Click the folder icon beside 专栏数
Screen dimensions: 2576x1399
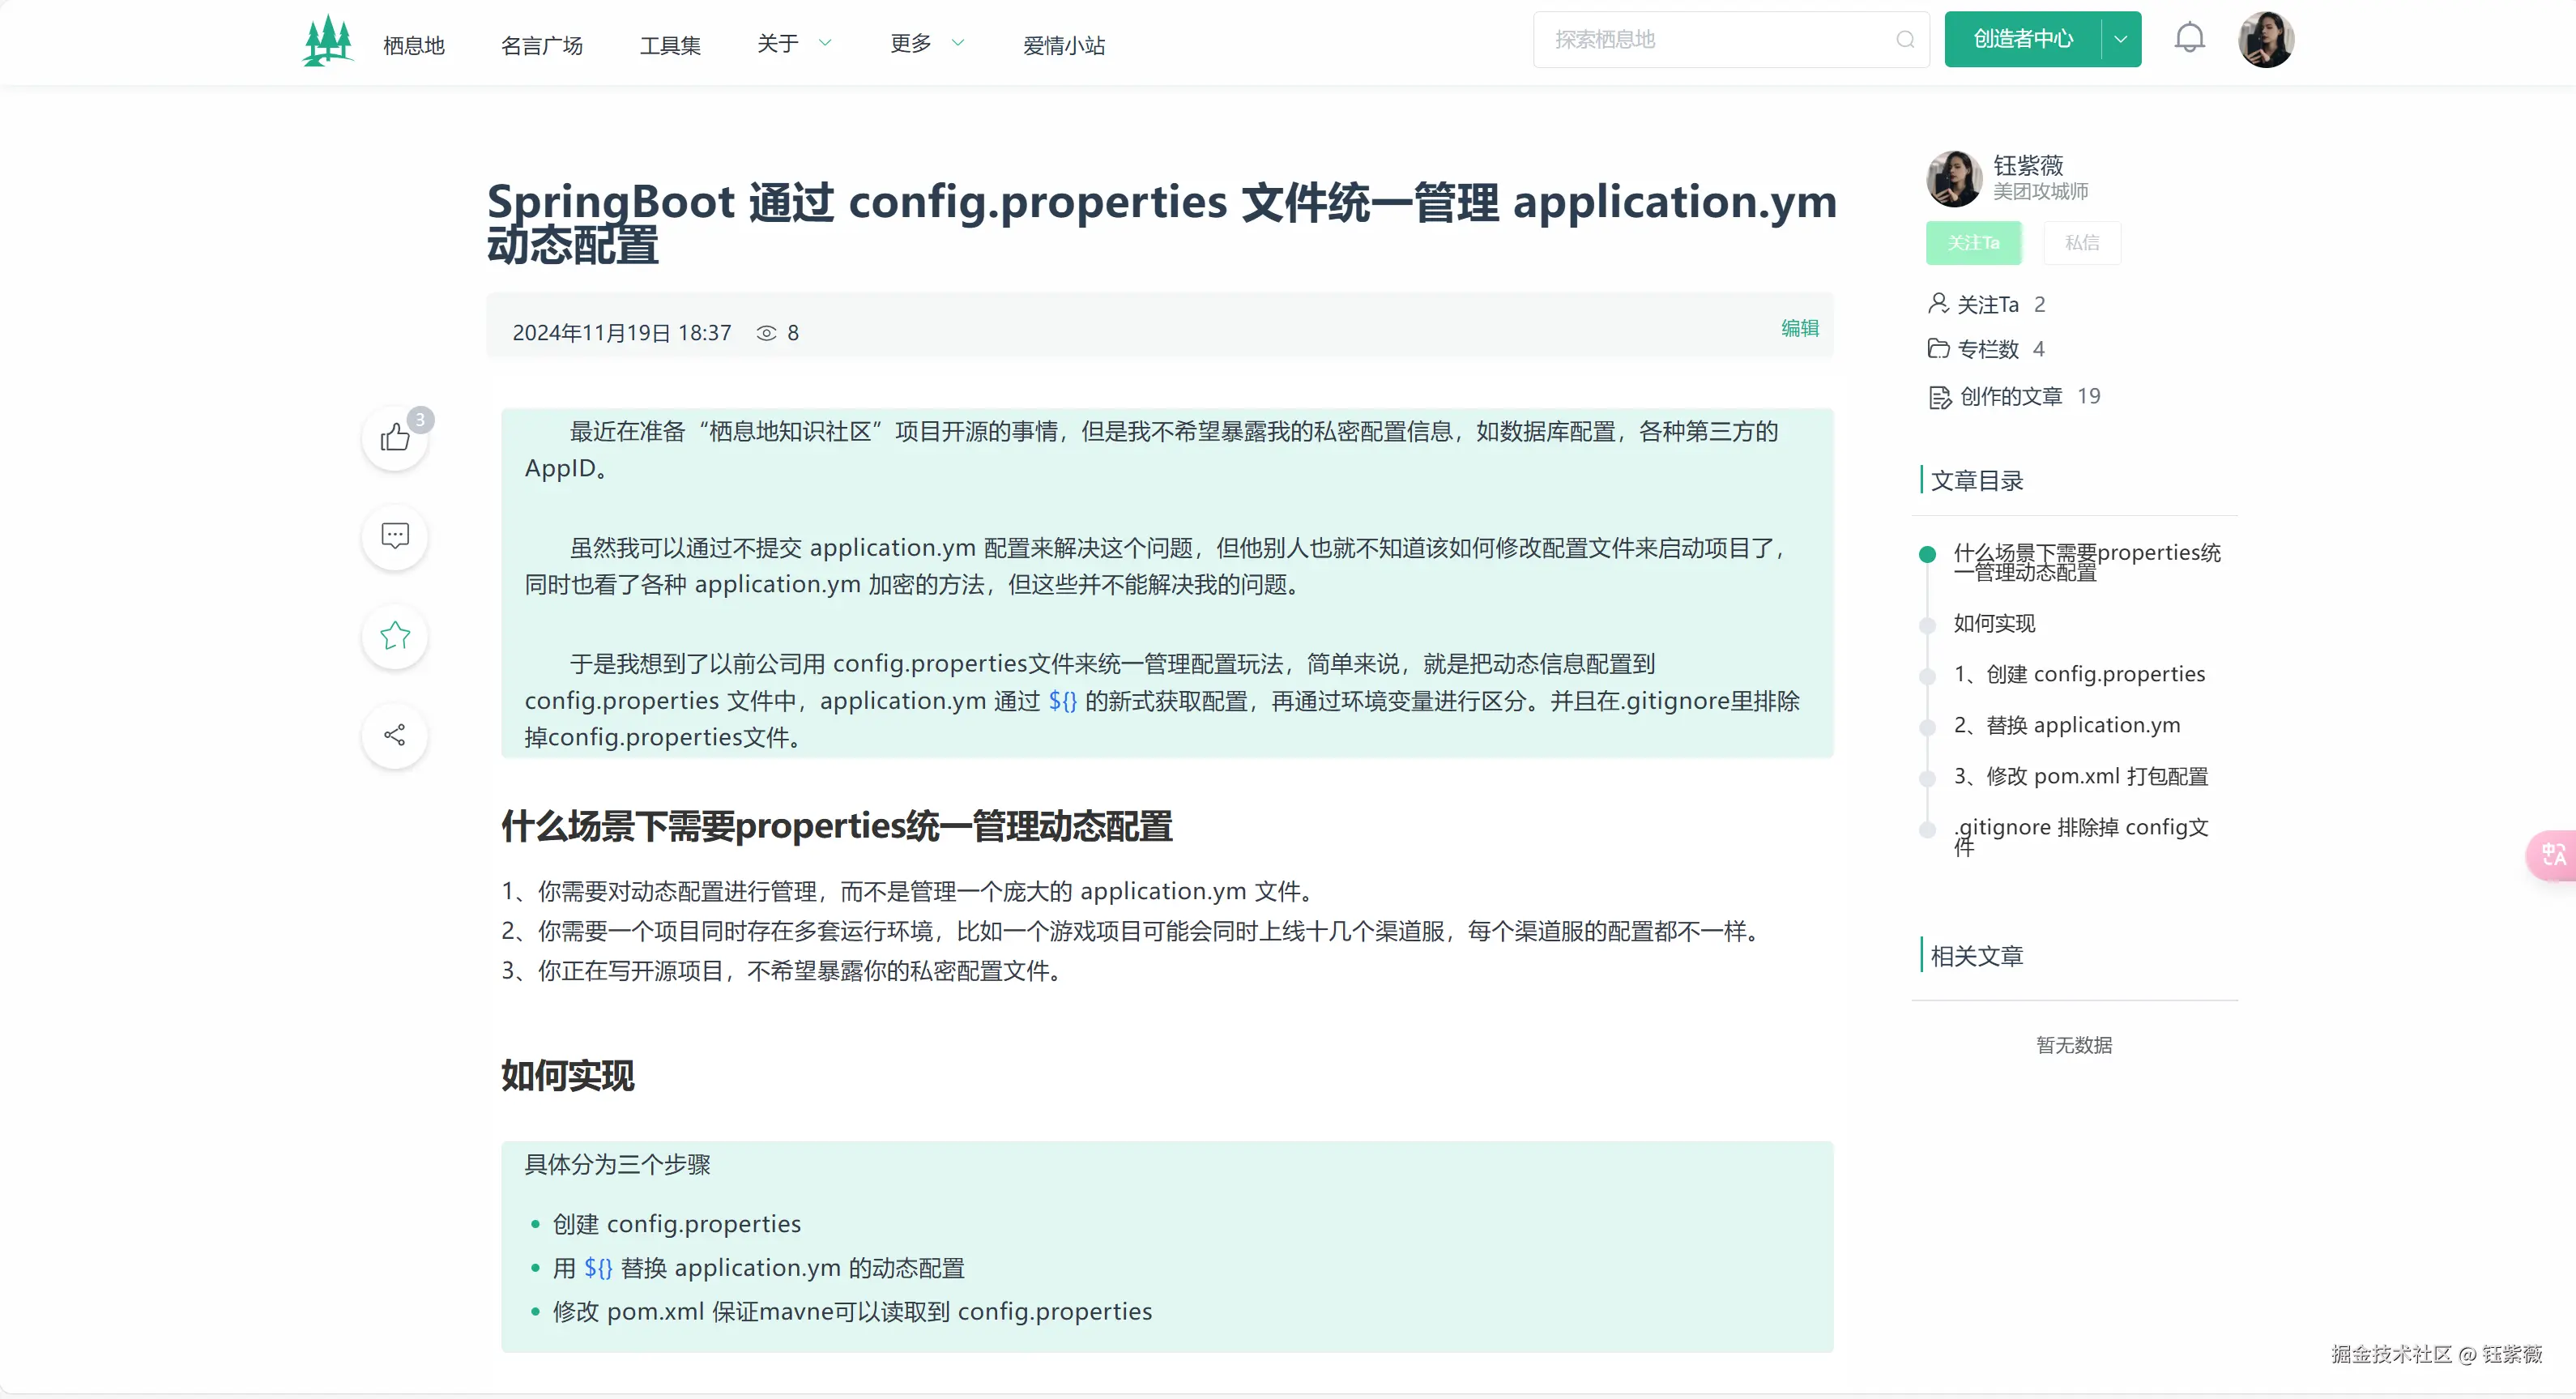(x=1939, y=349)
